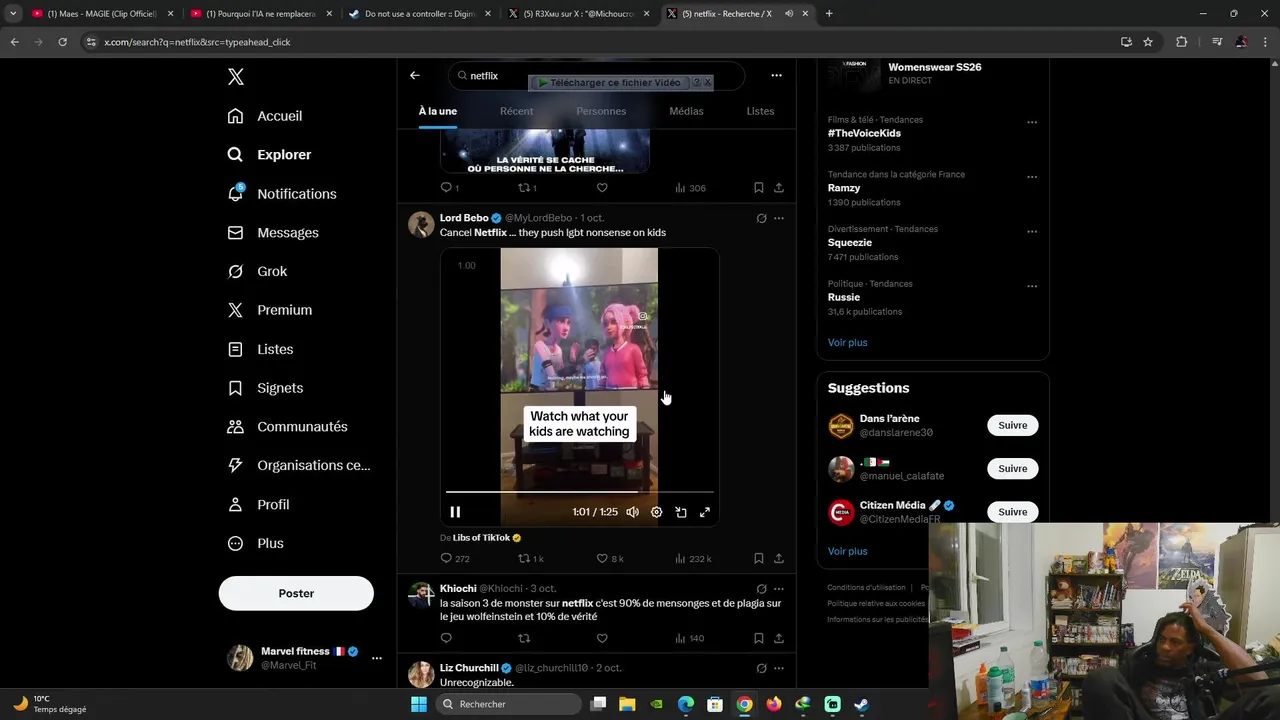Reload the page in Chrome toolbar

[62, 42]
